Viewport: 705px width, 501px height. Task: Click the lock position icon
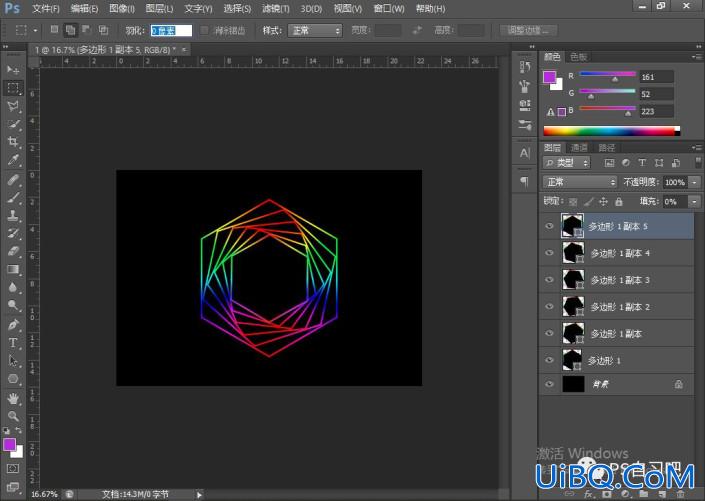click(603, 201)
